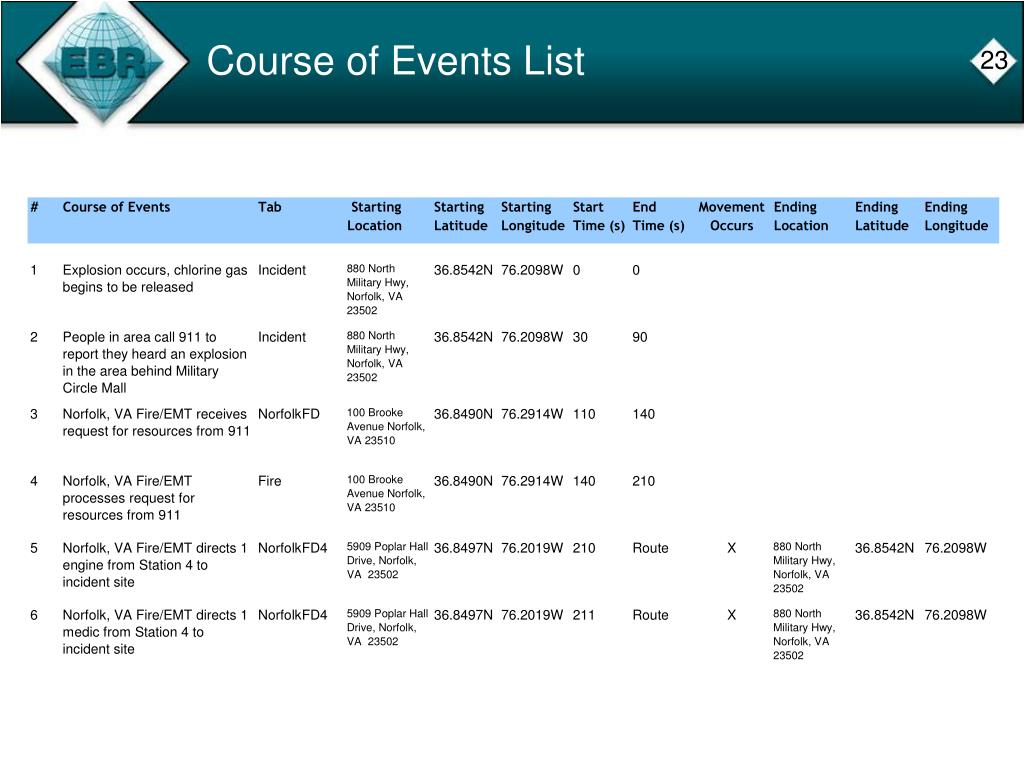The width and height of the screenshot is (1024, 768).
Task: Click 'NorfolkFD4' tab cell in row 6
Action: [293, 615]
